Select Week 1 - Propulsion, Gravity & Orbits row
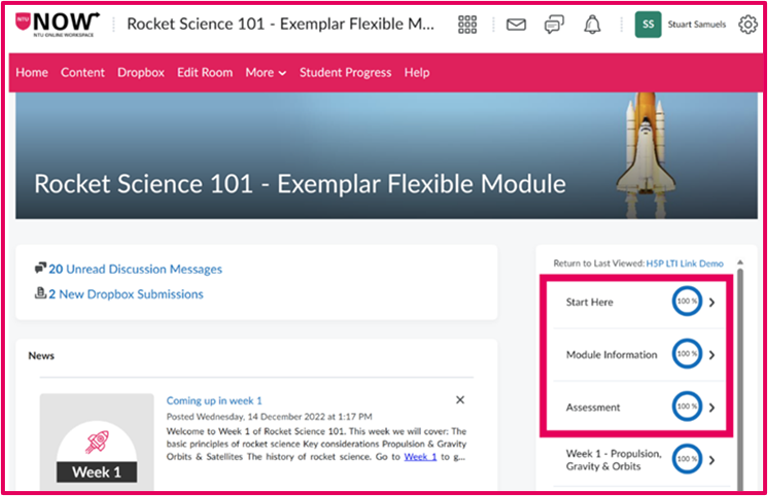The height and width of the screenshot is (496, 768). [x=639, y=460]
